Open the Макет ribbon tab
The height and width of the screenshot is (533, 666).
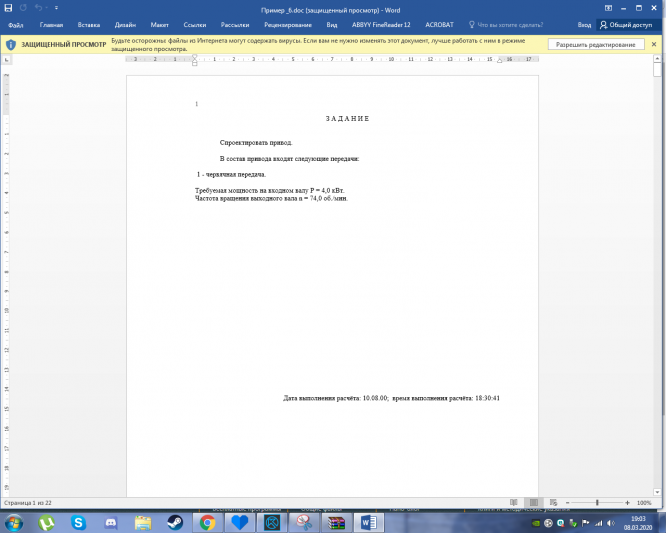(x=160, y=25)
